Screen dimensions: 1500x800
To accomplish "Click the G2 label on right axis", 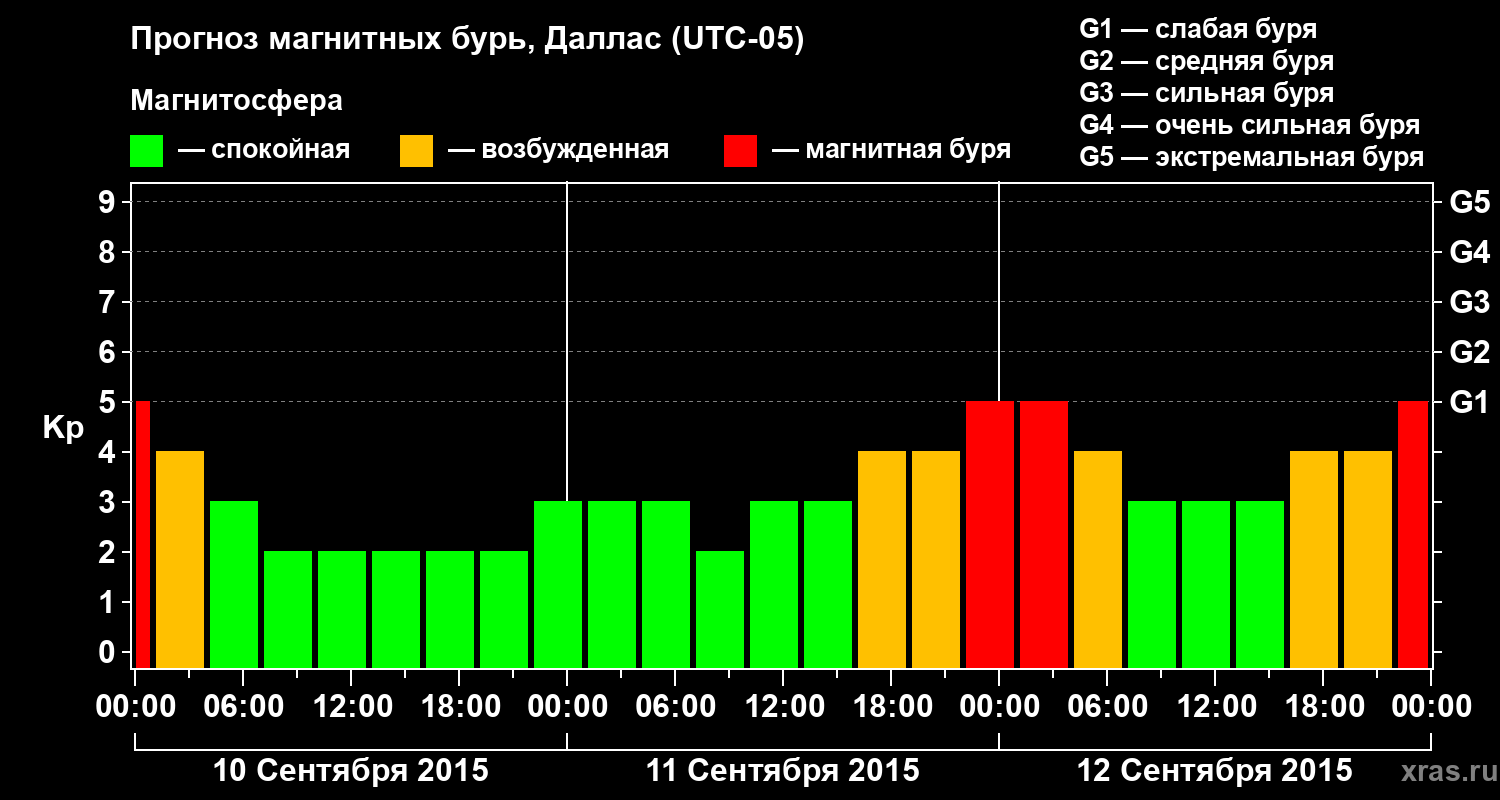I will click(1469, 352).
